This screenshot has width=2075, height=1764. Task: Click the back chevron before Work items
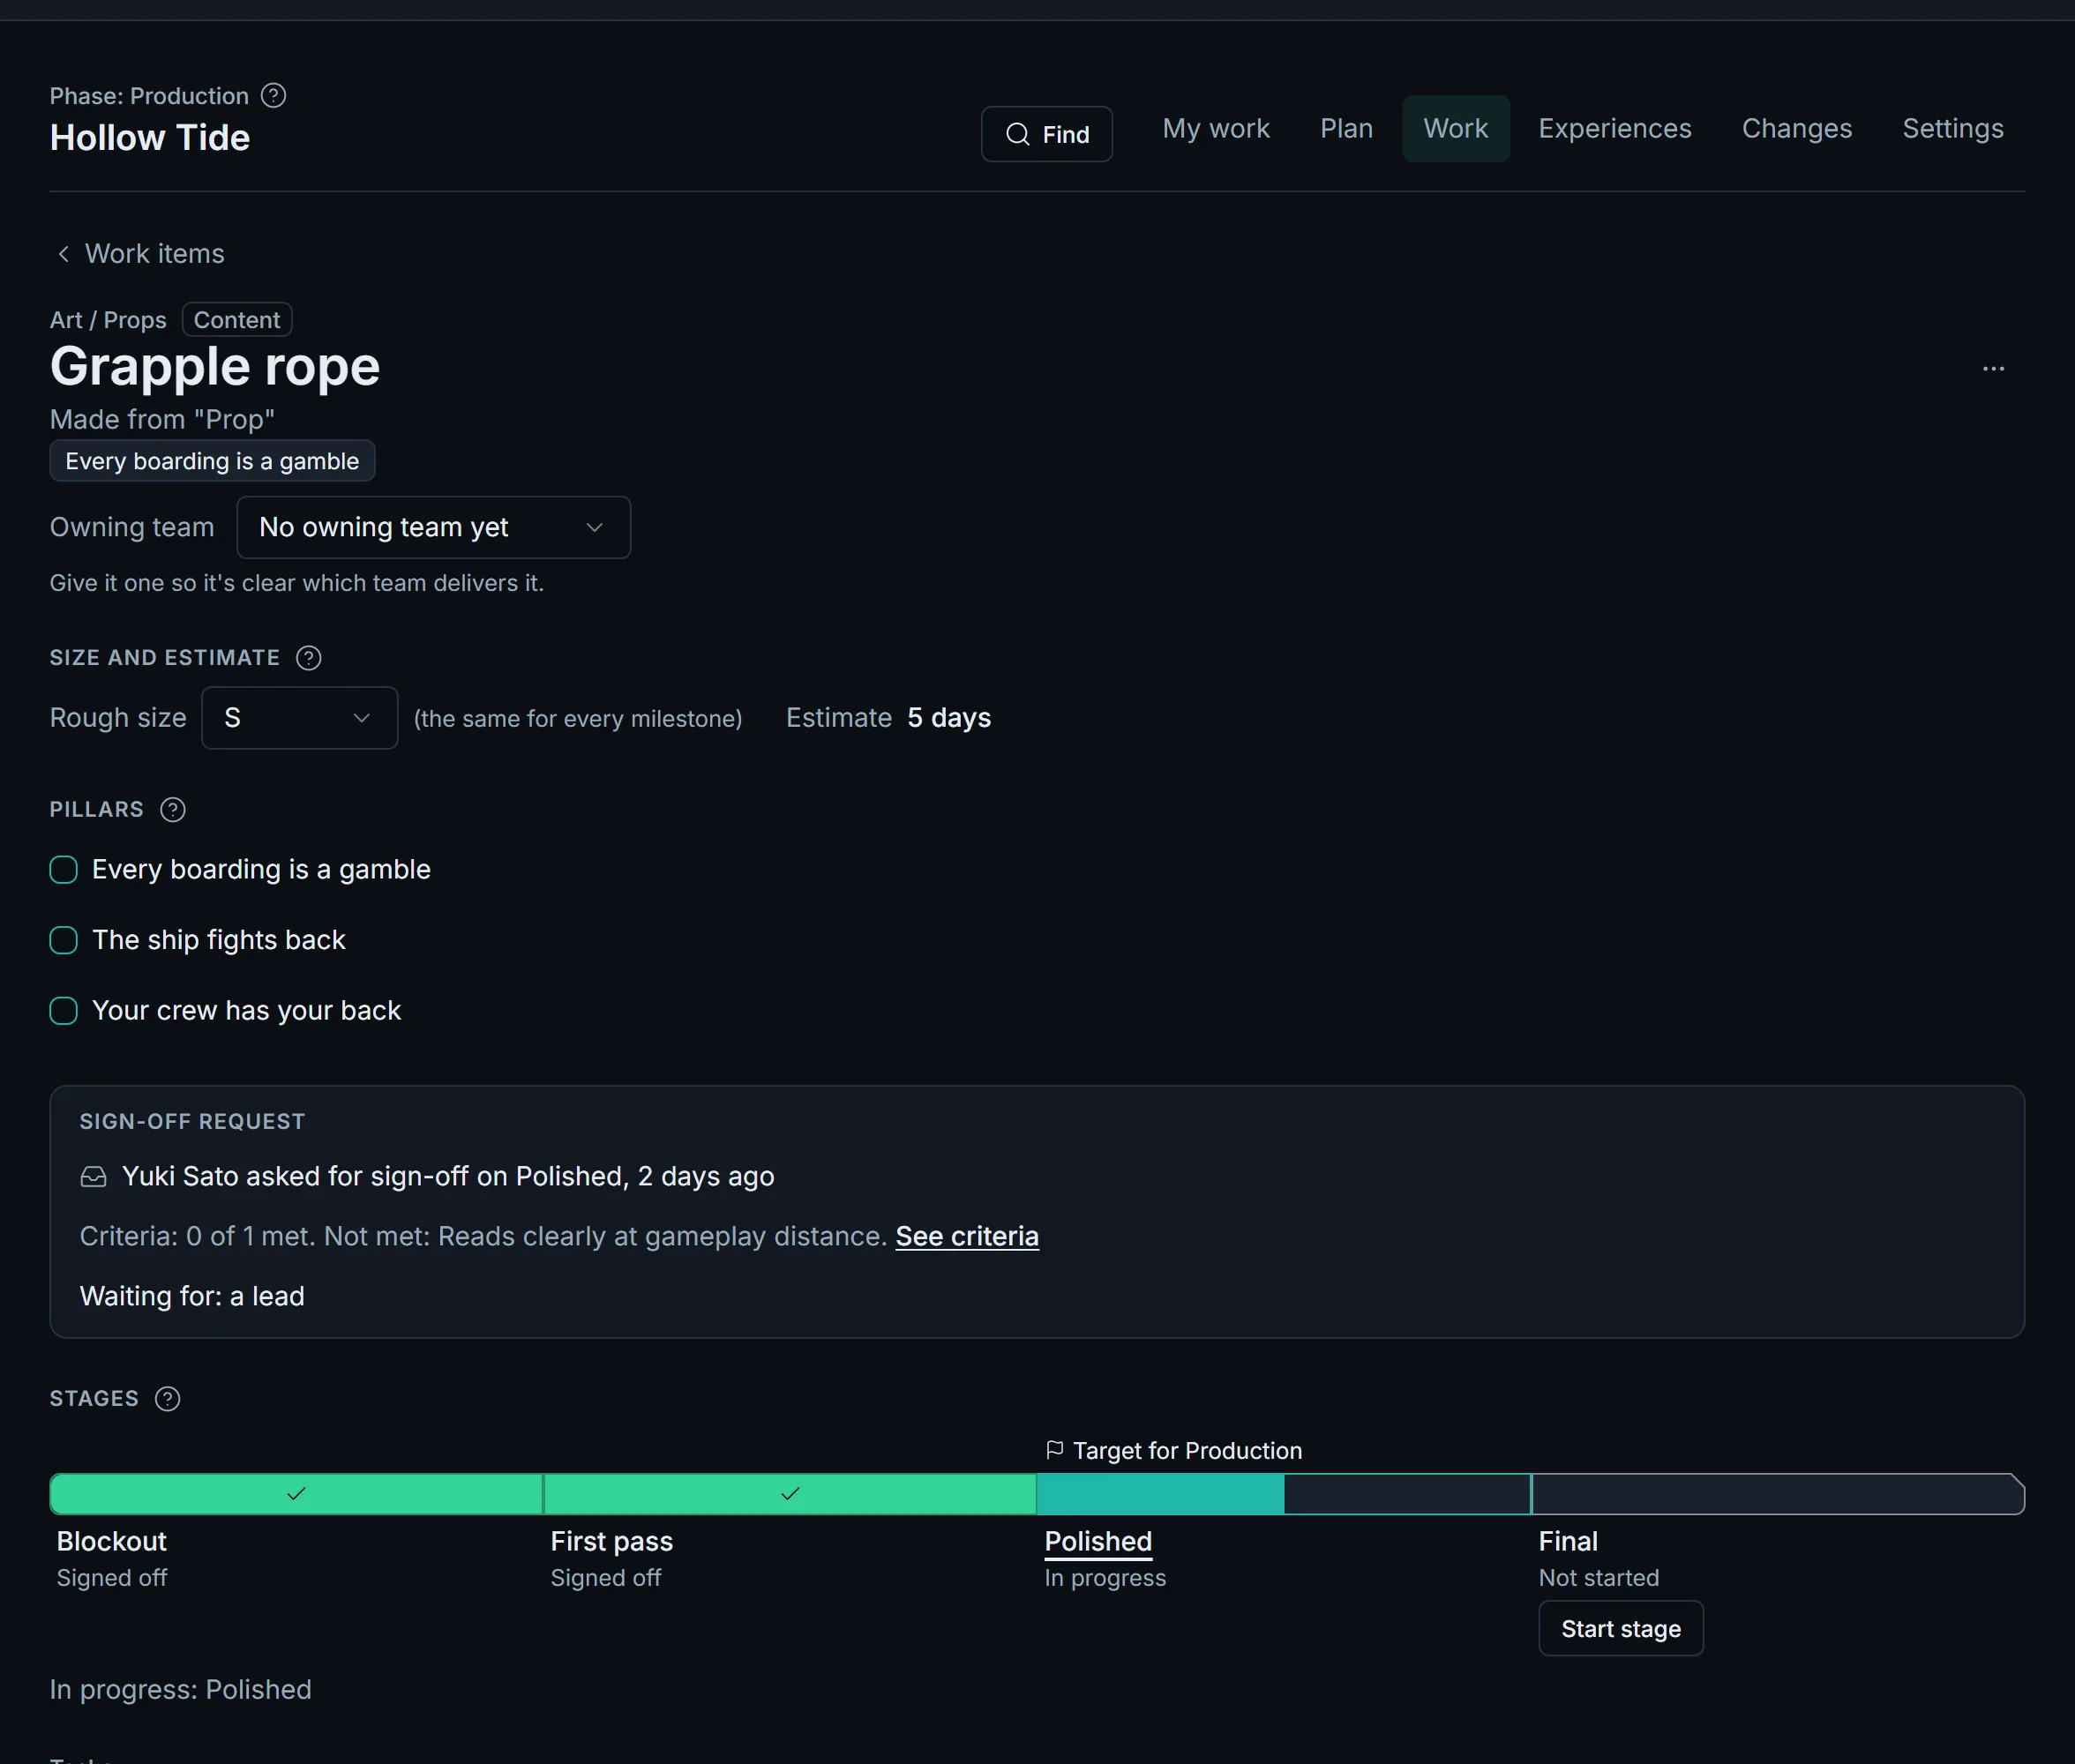(63, 254)
